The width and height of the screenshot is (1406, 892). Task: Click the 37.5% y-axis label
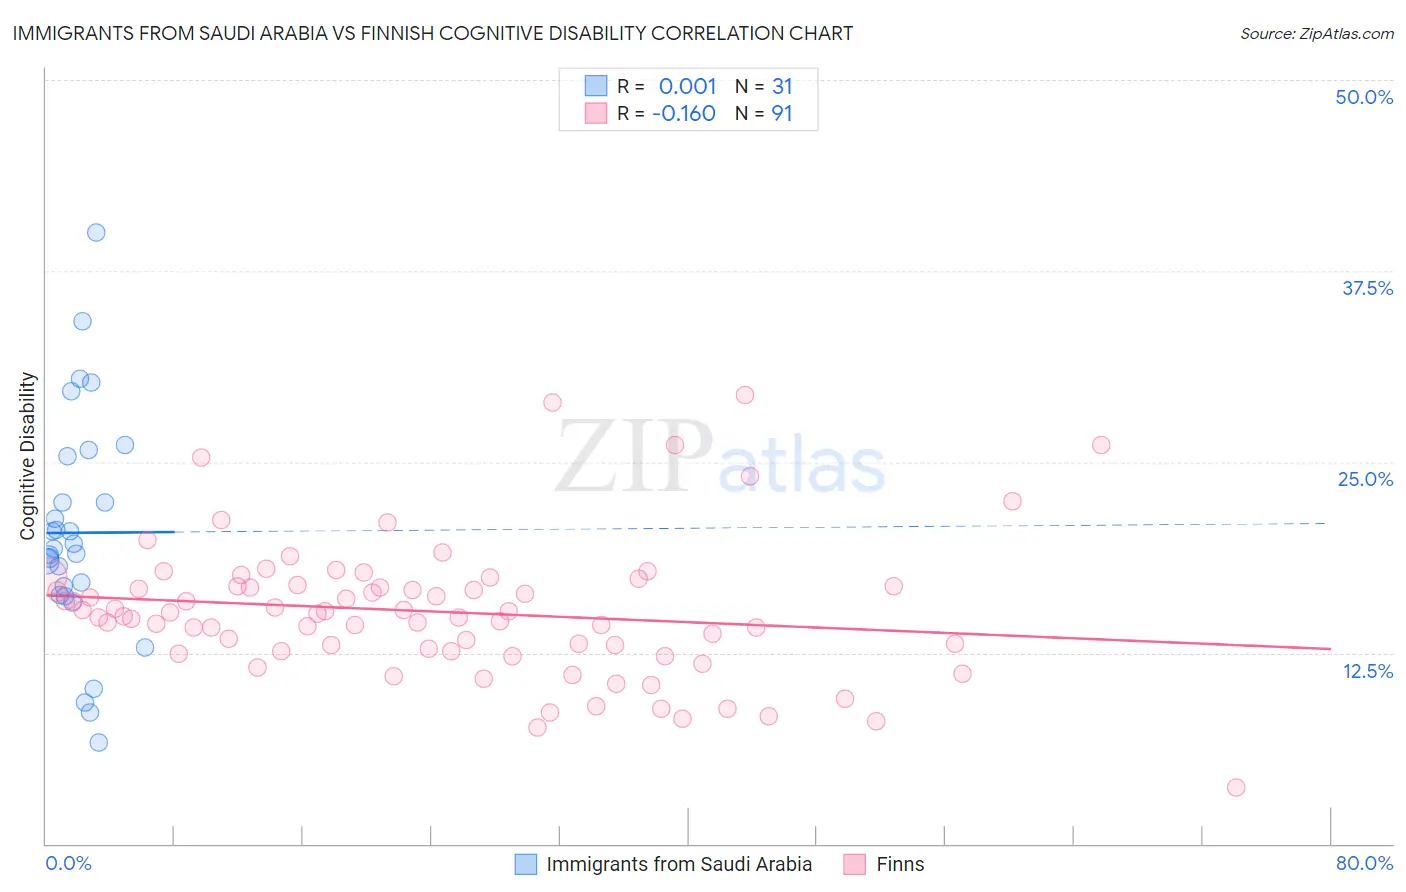coord(1367,288)
